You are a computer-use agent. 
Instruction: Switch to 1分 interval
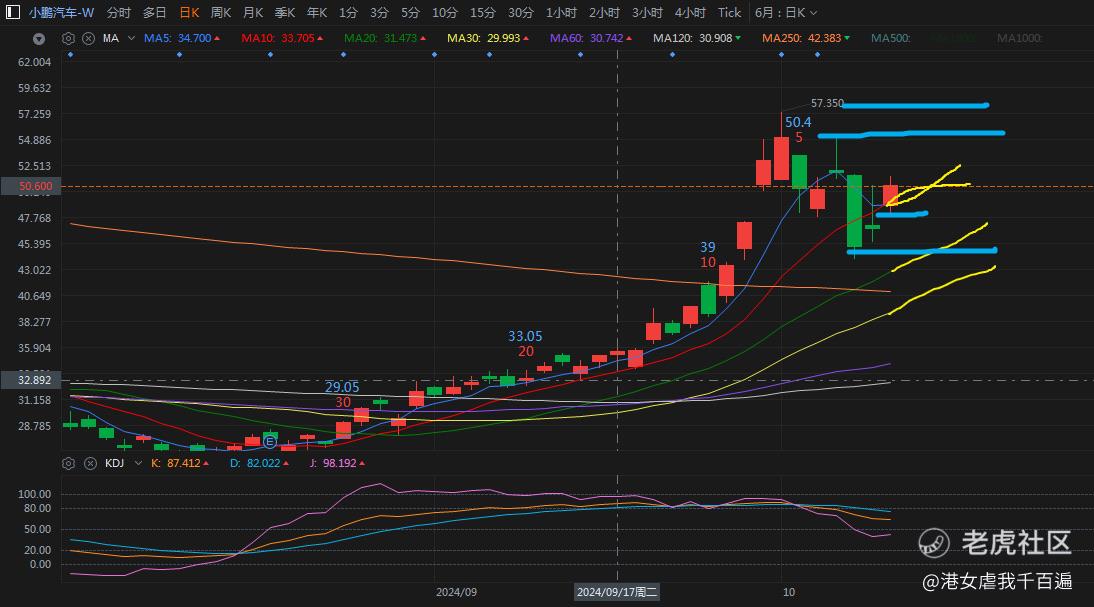tap(348, 13)
